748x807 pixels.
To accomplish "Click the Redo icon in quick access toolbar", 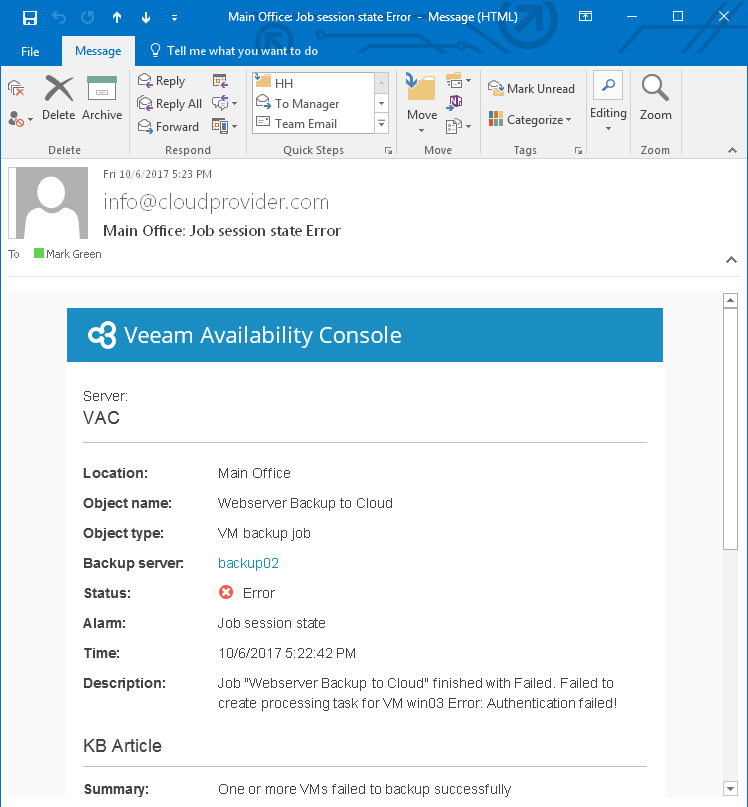I will [x=88, y=17].
